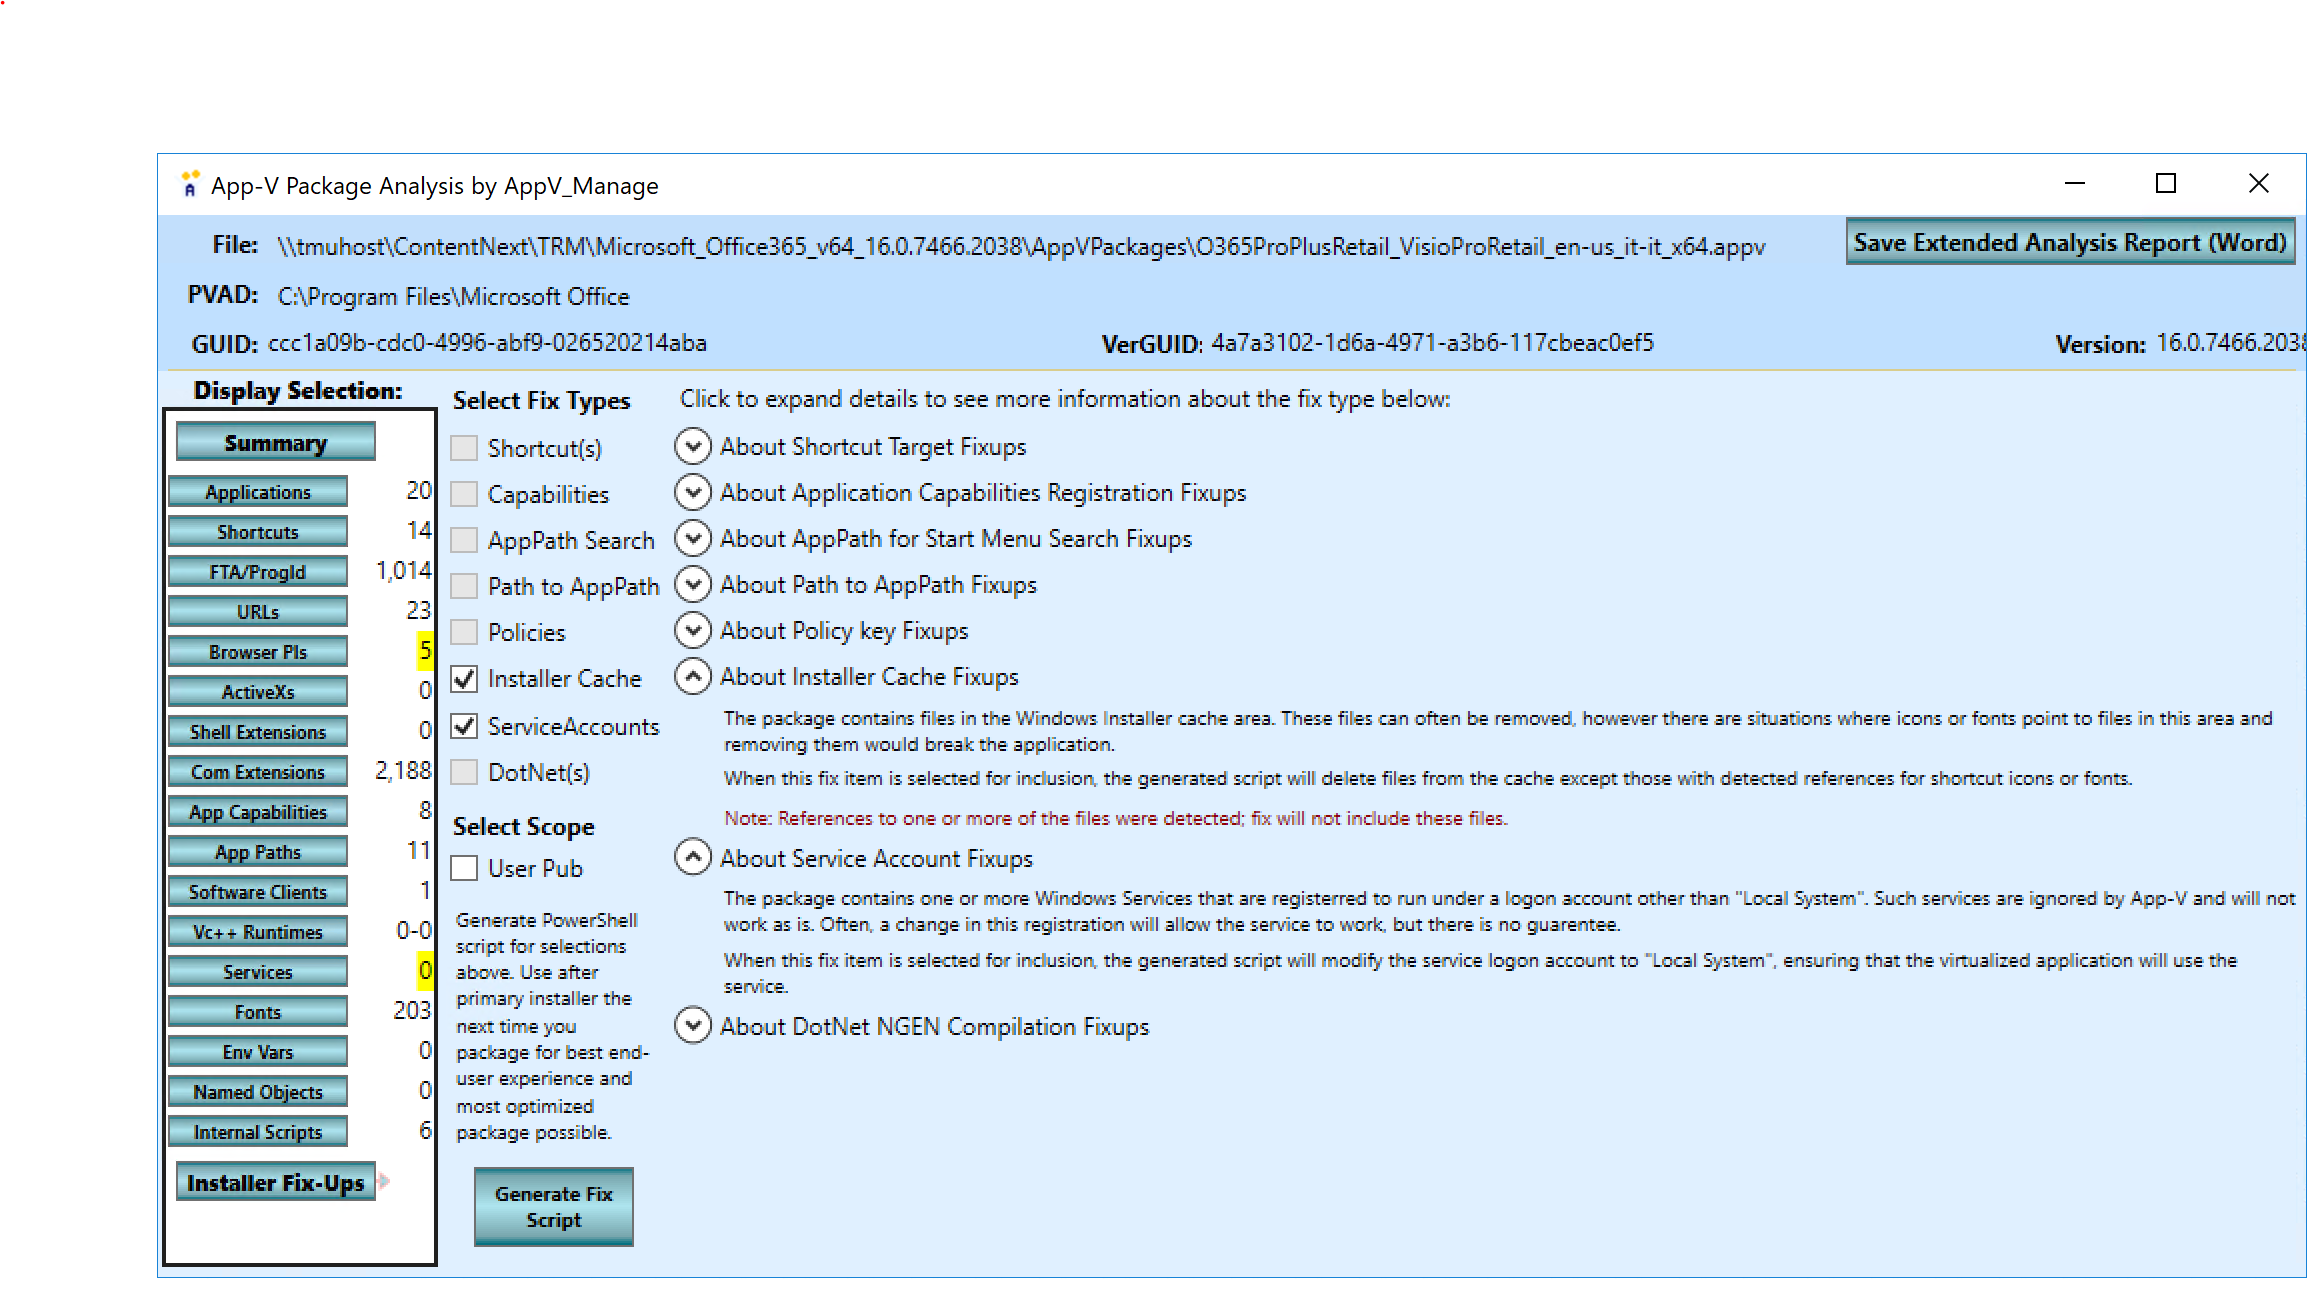Switch to the Shortcuts view
The width and height of the screenshot is (2318, 1289).
(x=258, y=531)
